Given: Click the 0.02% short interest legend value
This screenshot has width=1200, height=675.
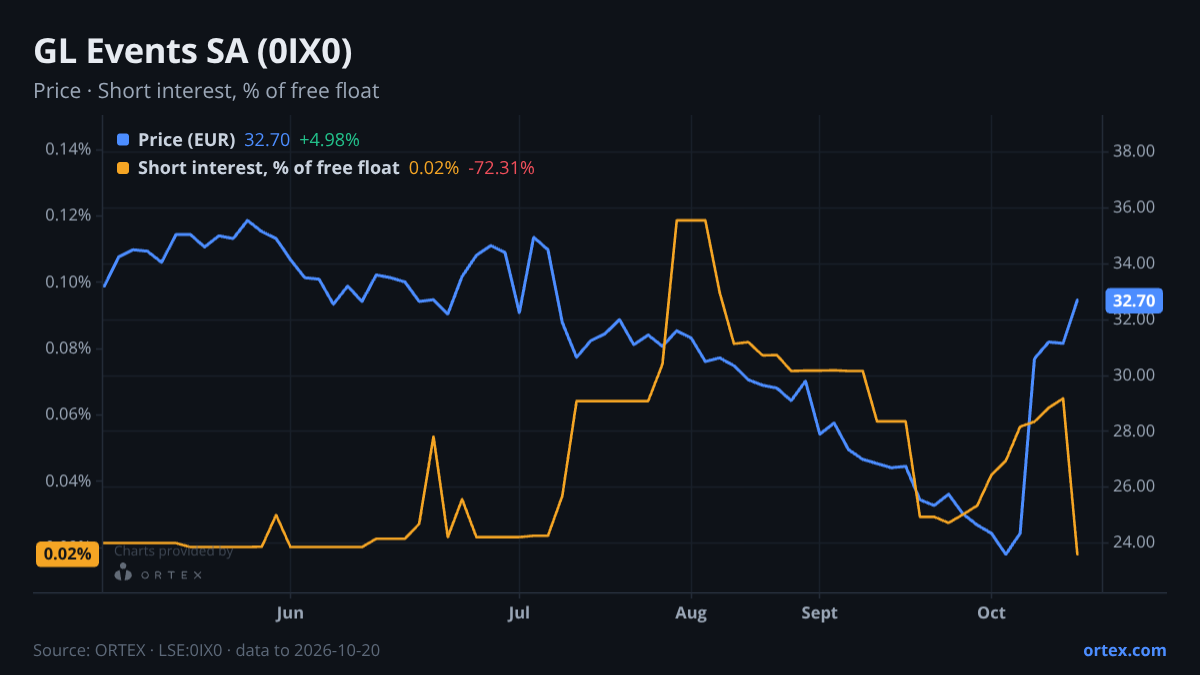Looking at the screenshot, I should 434,168.
